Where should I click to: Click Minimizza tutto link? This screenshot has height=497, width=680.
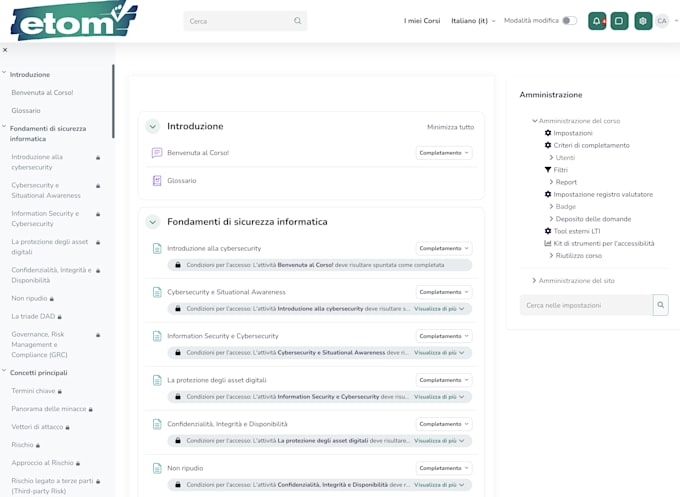[450, 127]
